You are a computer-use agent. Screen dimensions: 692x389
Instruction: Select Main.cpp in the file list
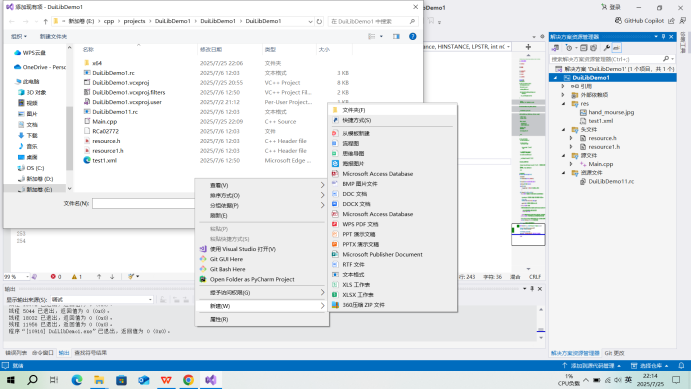105,121
